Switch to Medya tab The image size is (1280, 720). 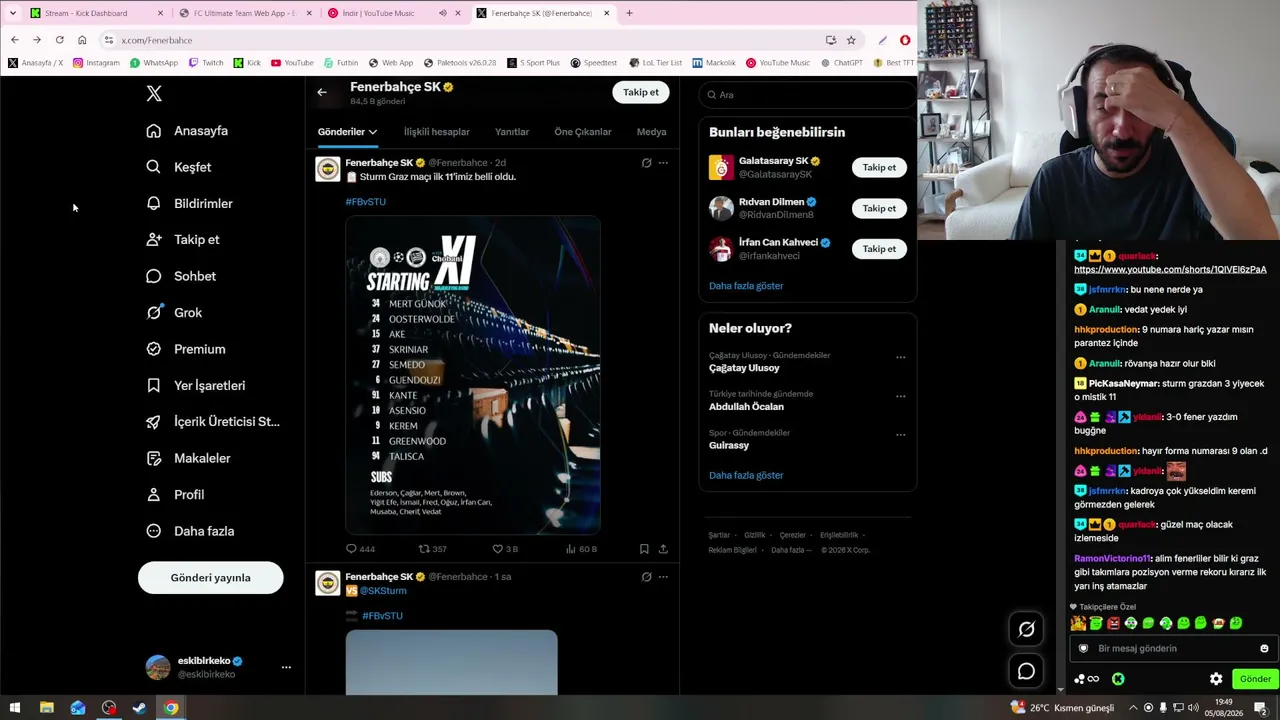[652, 132]
